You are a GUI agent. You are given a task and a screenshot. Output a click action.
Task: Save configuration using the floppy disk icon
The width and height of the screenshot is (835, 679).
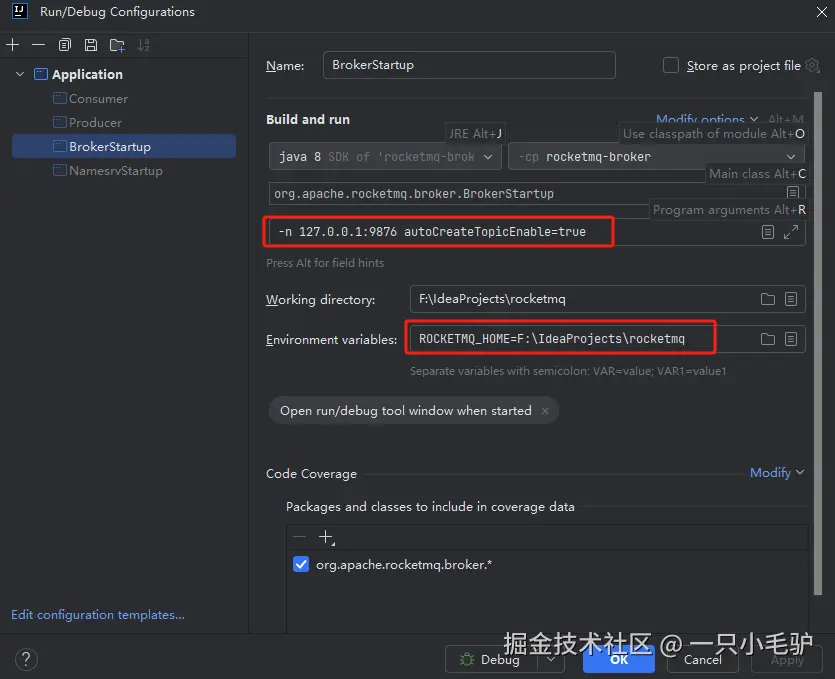91,45
